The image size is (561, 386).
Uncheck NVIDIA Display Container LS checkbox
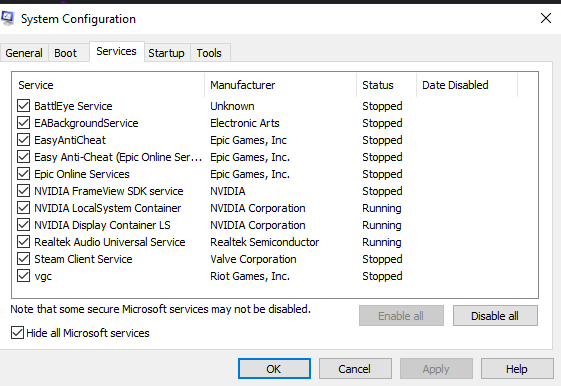pos(24,225)
